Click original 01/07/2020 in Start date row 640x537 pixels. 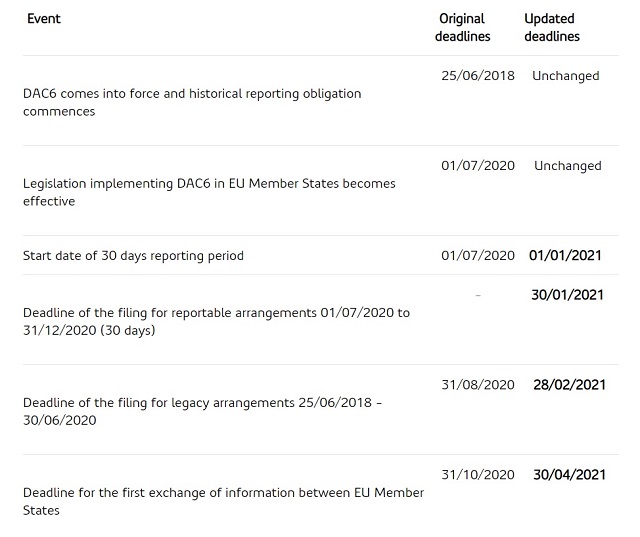(477, 256)
